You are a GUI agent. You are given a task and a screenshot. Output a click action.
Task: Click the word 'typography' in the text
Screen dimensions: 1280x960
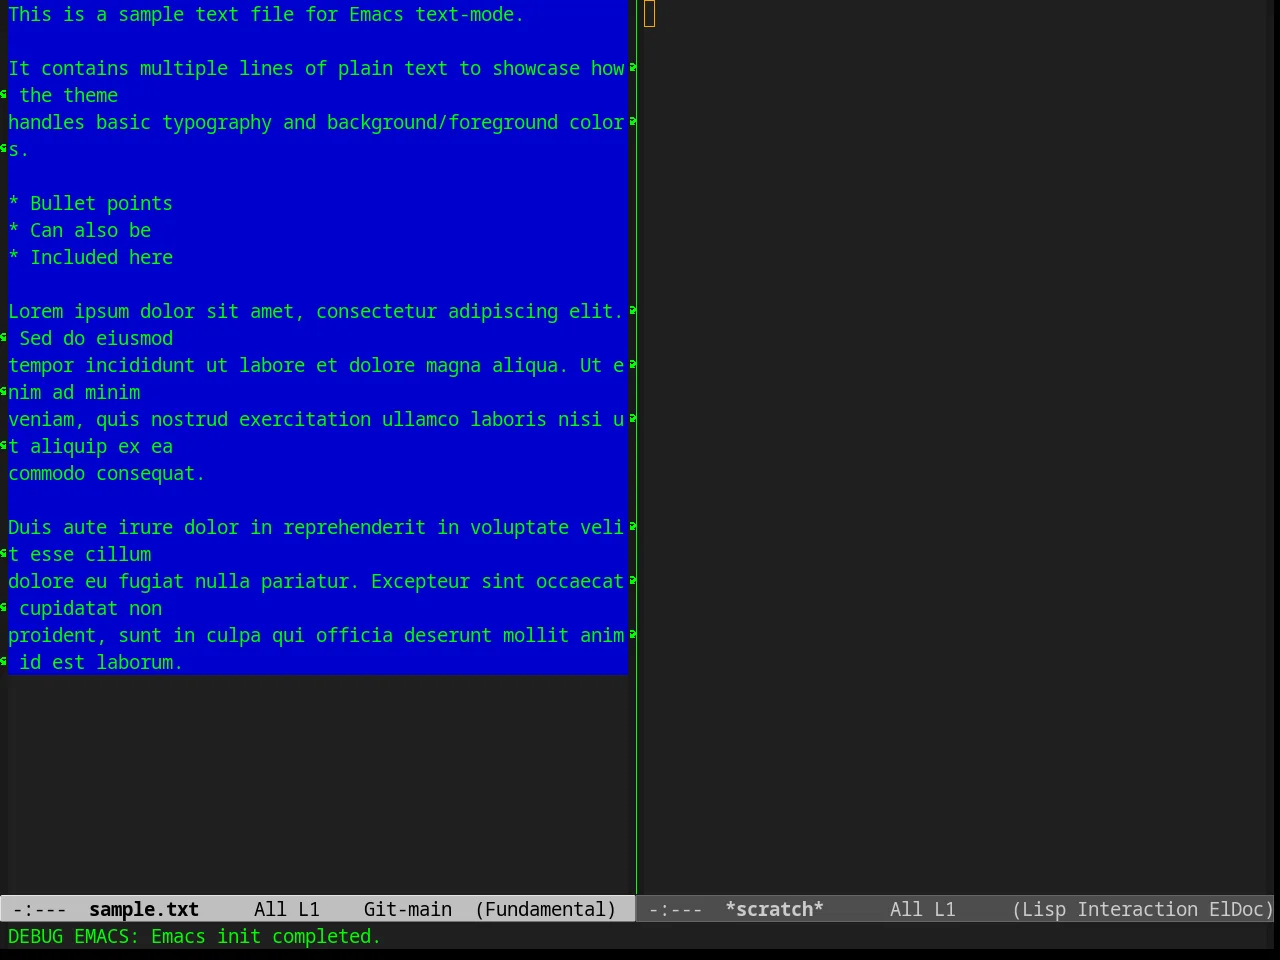pos(217,122)
